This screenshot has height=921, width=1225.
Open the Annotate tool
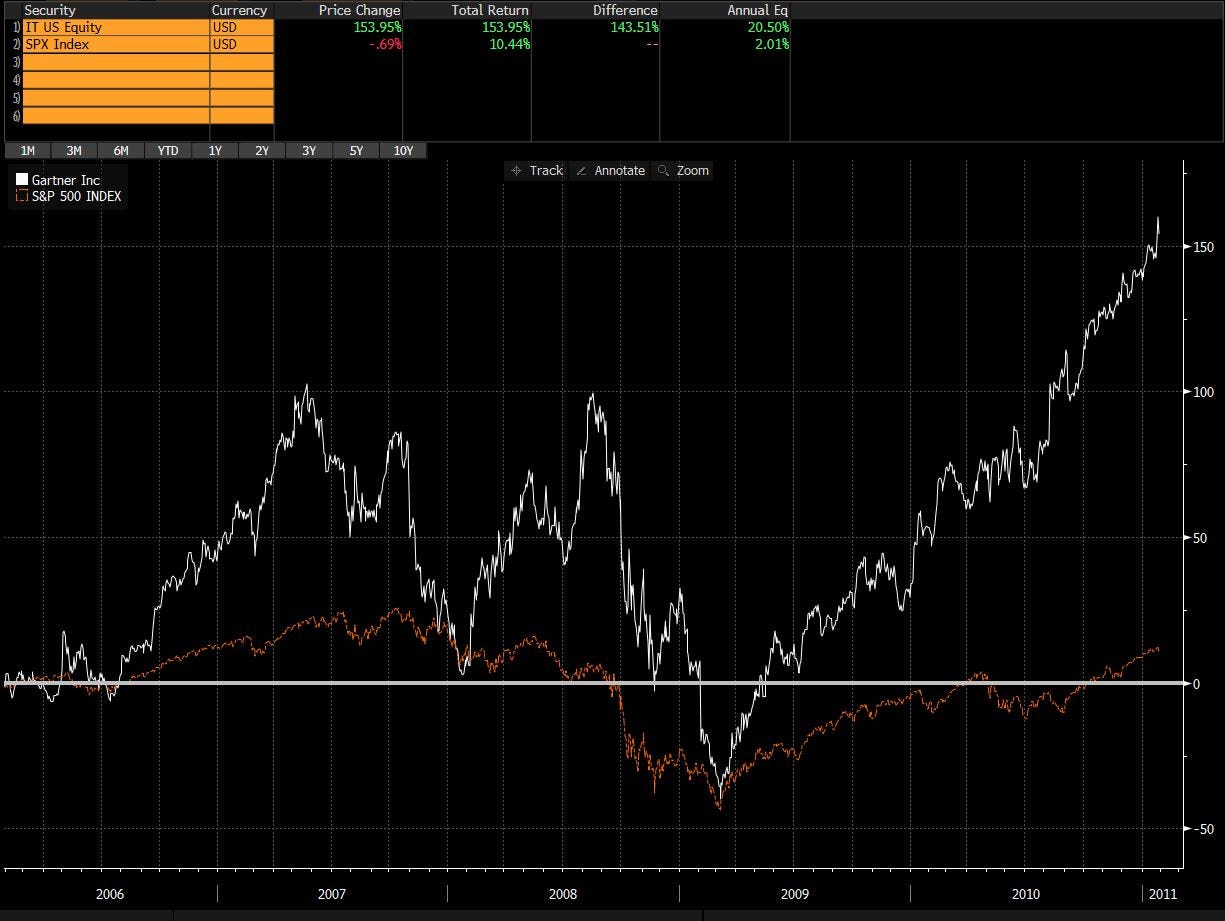(610, 171)
